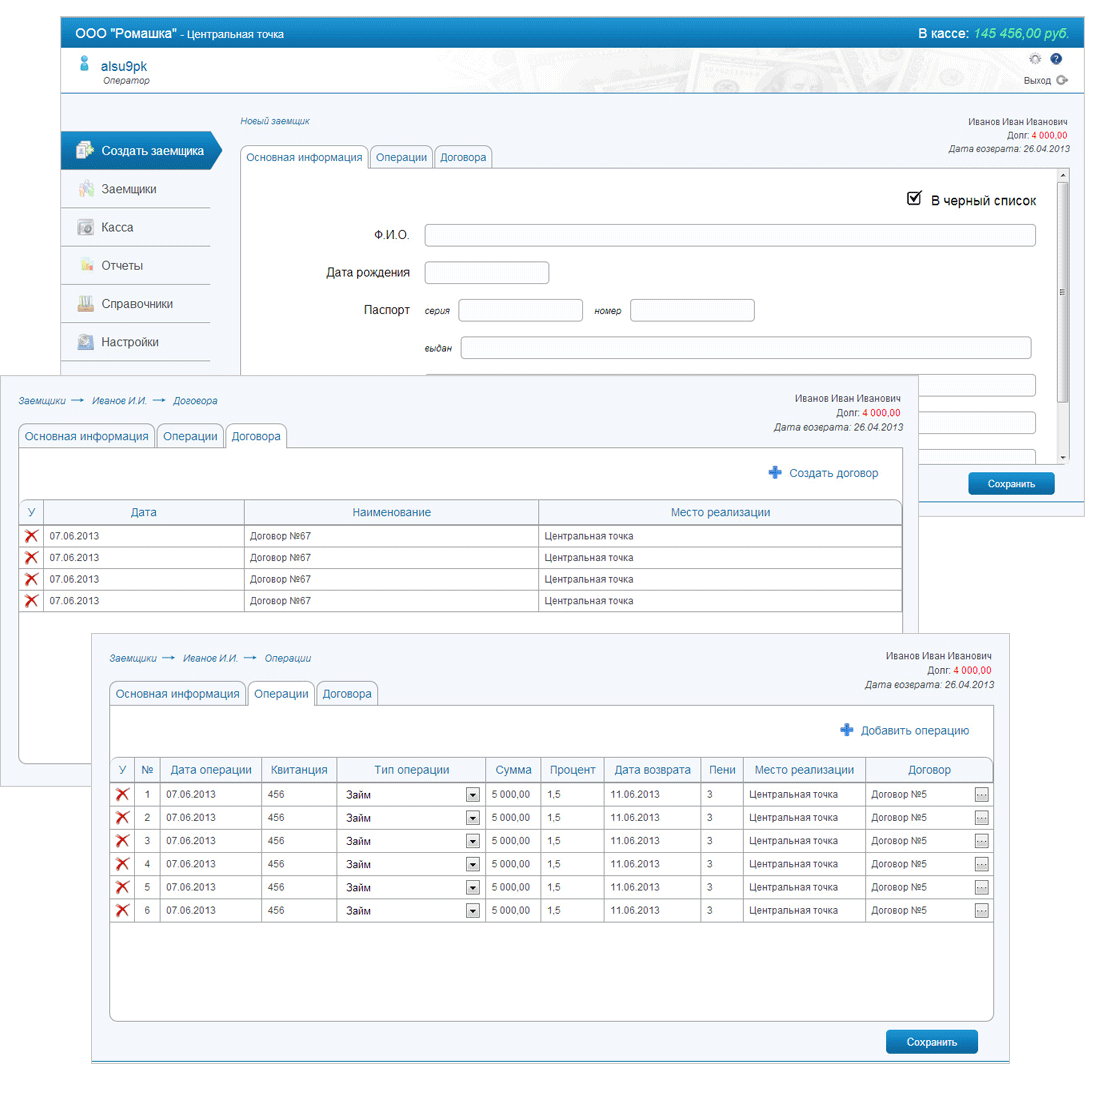
Task: Open contract picker button in operation row 4
Action: [x=981, y=864]
